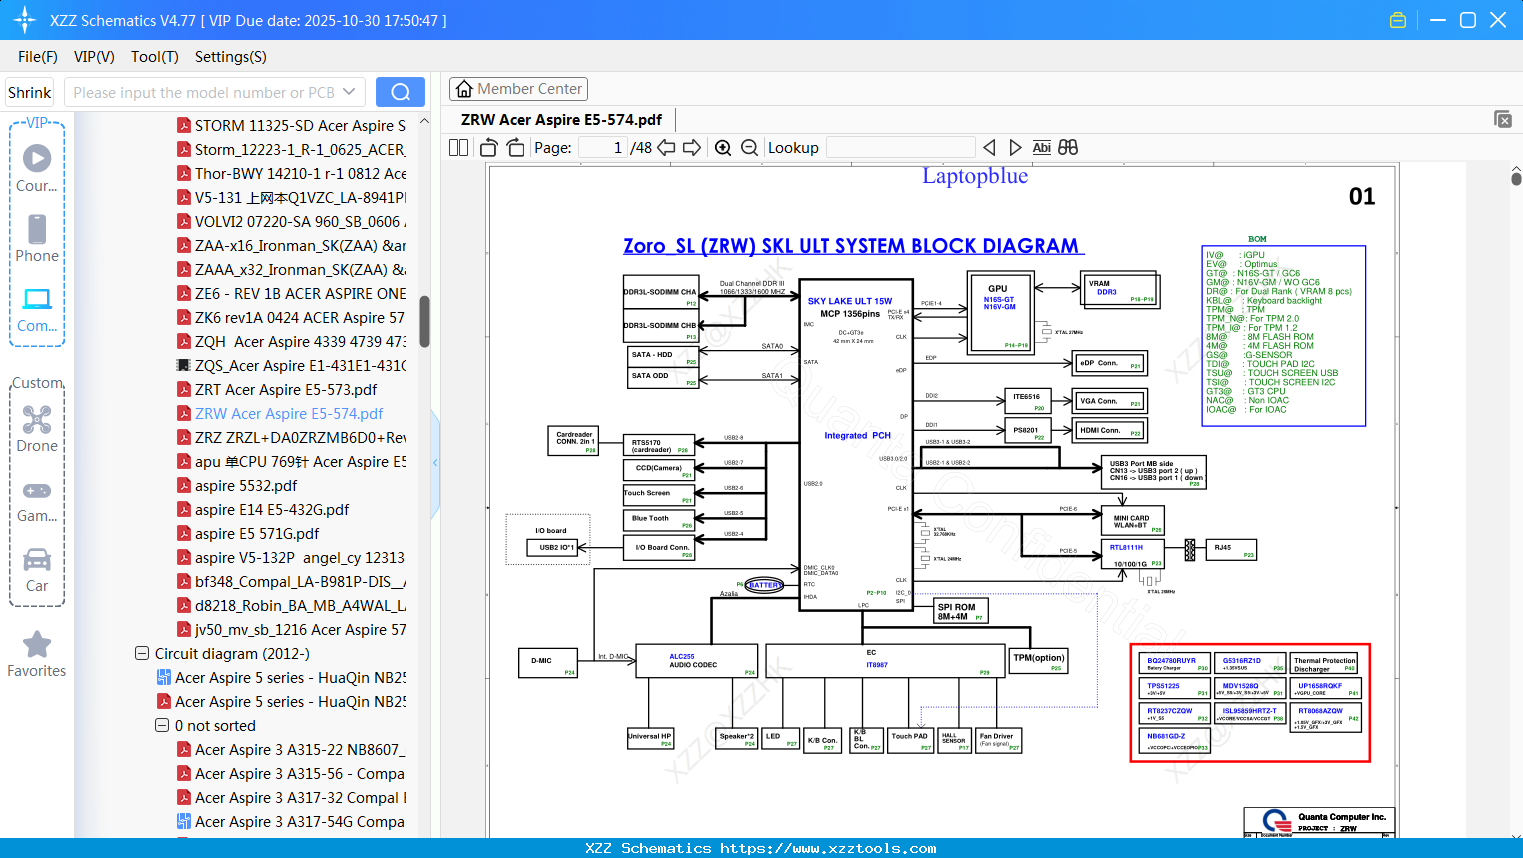The height and width of the screenshot is (858, 1523).
Task: Select the rotate counterclockwise icon
Action: coord(487,147)
